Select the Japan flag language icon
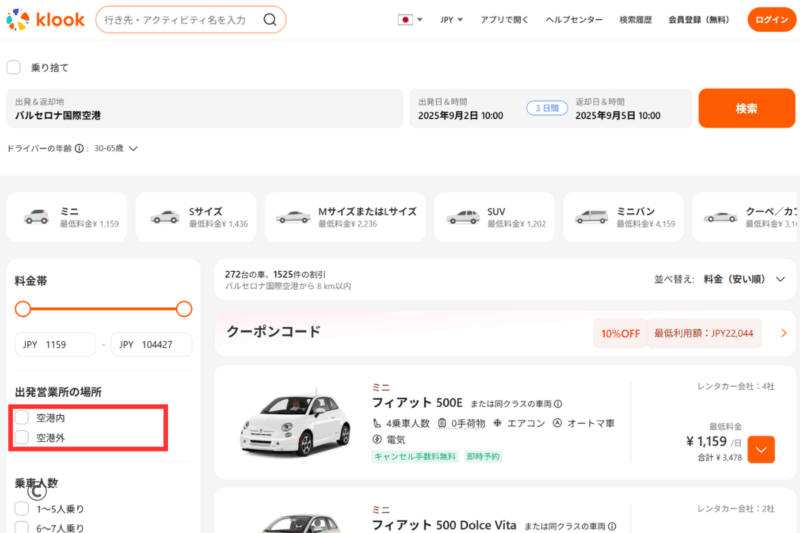This screenshot has height=533, width=800. 405,20
